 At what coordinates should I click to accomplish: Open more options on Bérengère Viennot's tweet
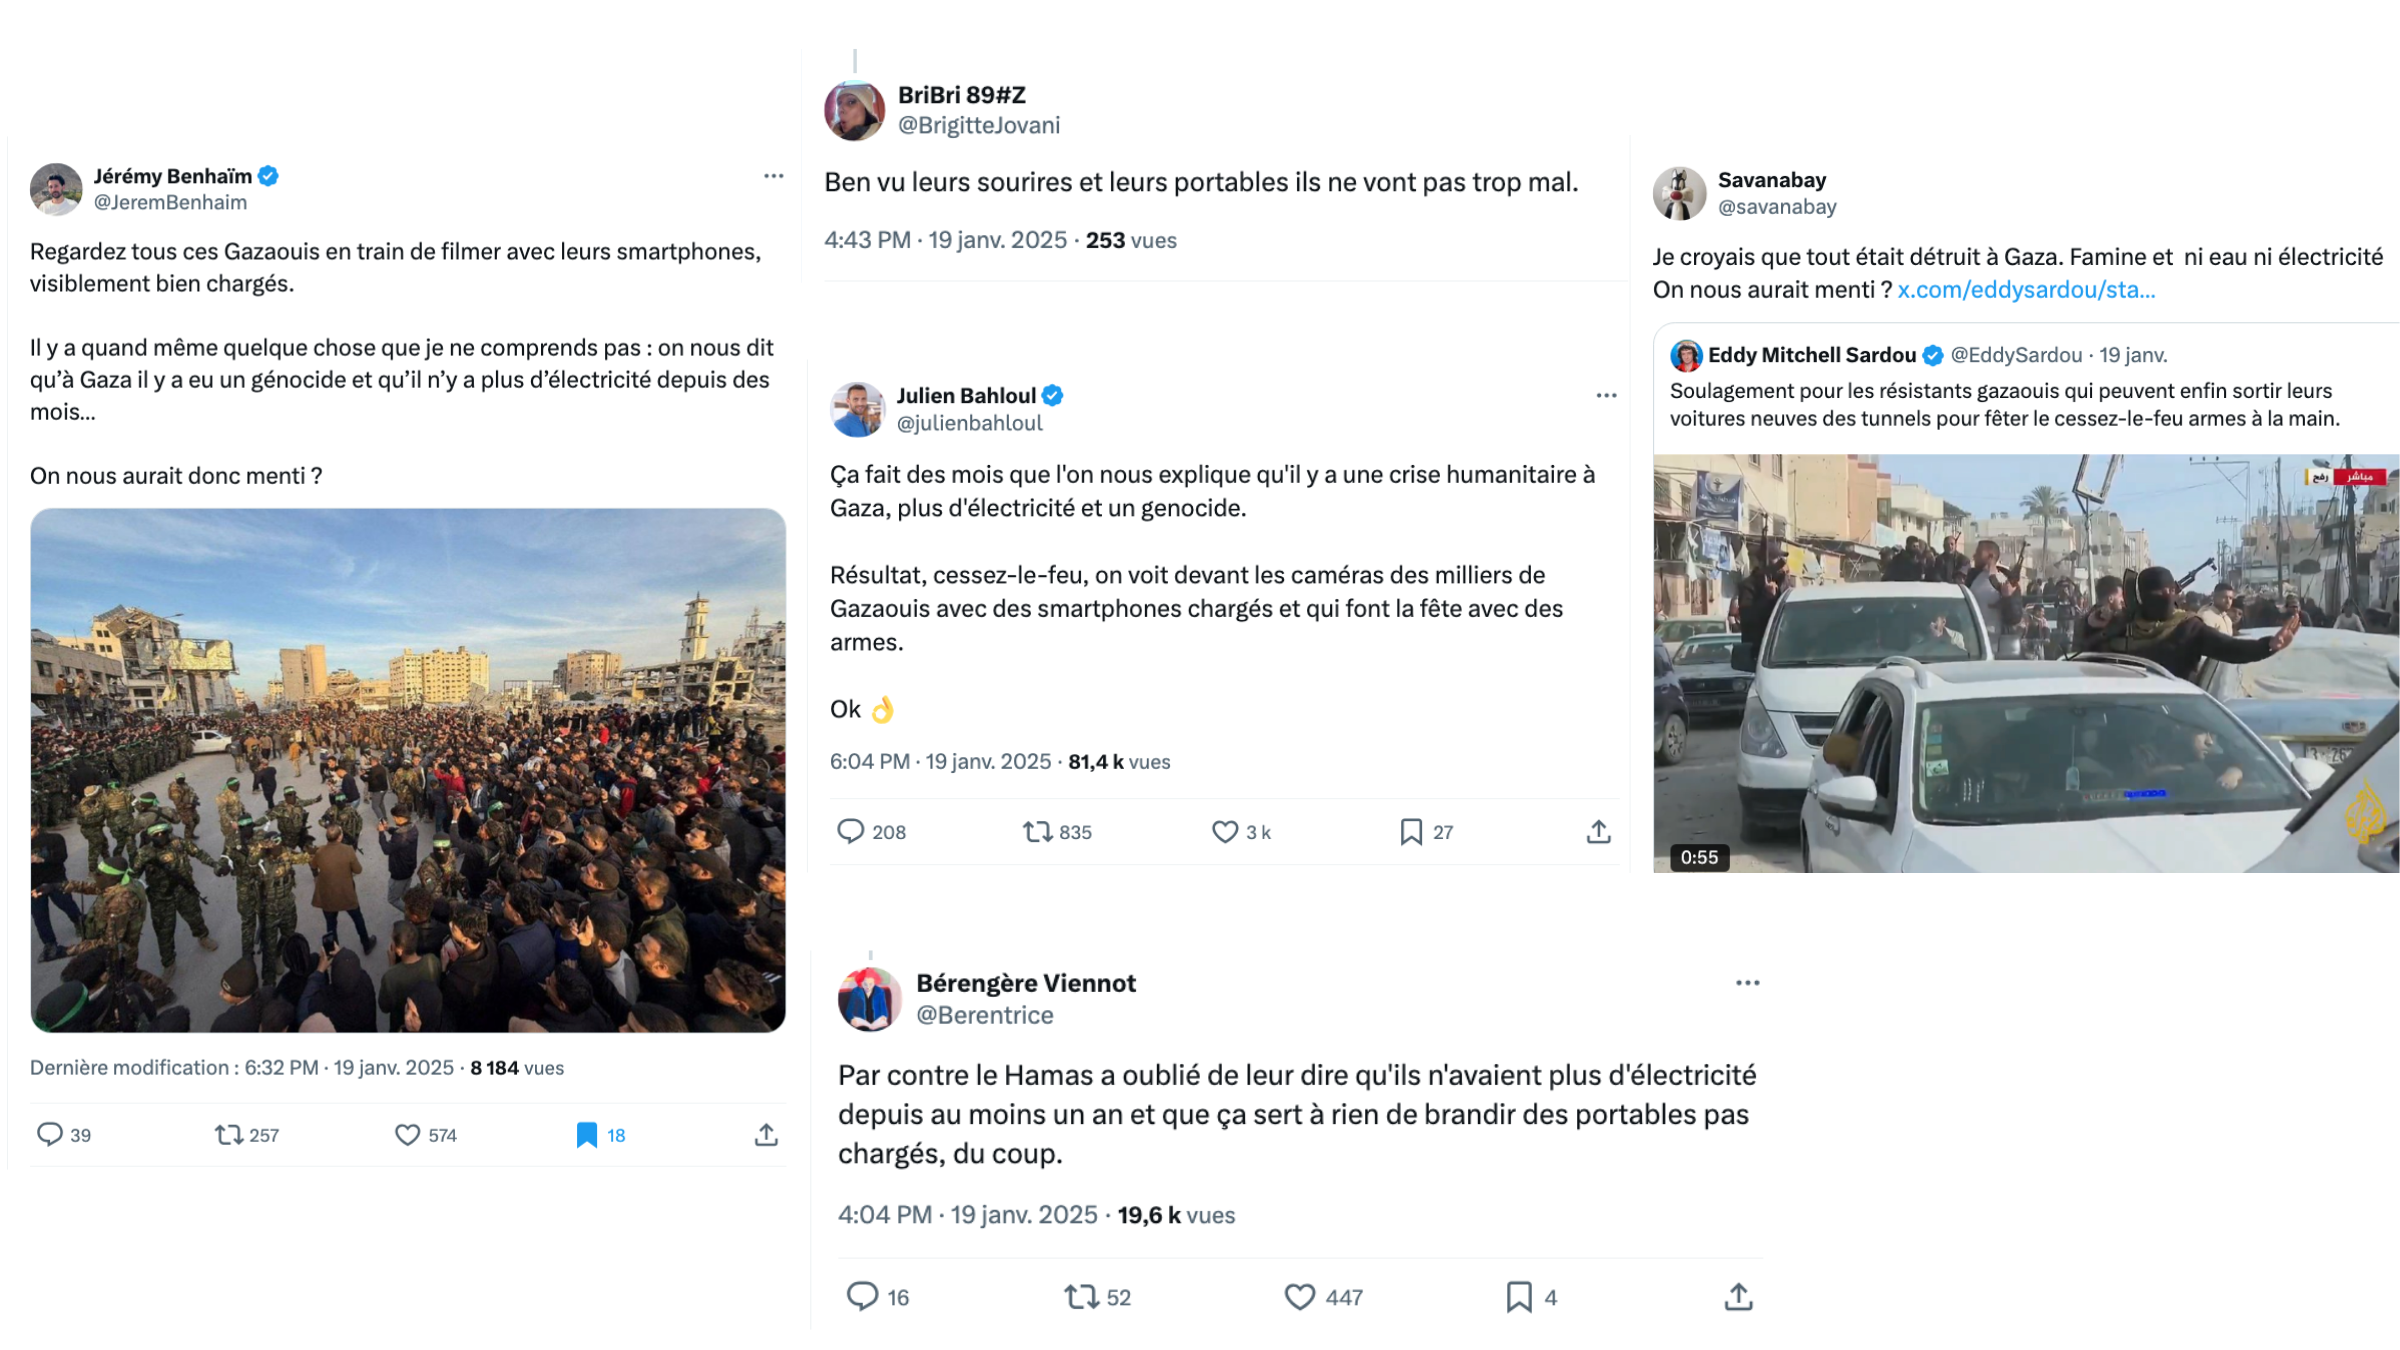tap(1747, 983)
